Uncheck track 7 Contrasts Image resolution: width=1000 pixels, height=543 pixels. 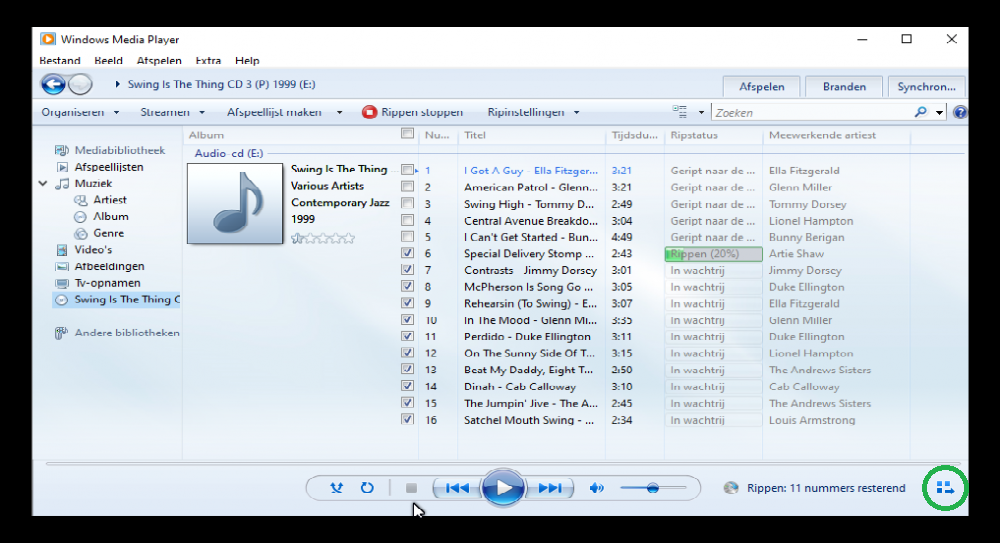[x=407, y=269]
